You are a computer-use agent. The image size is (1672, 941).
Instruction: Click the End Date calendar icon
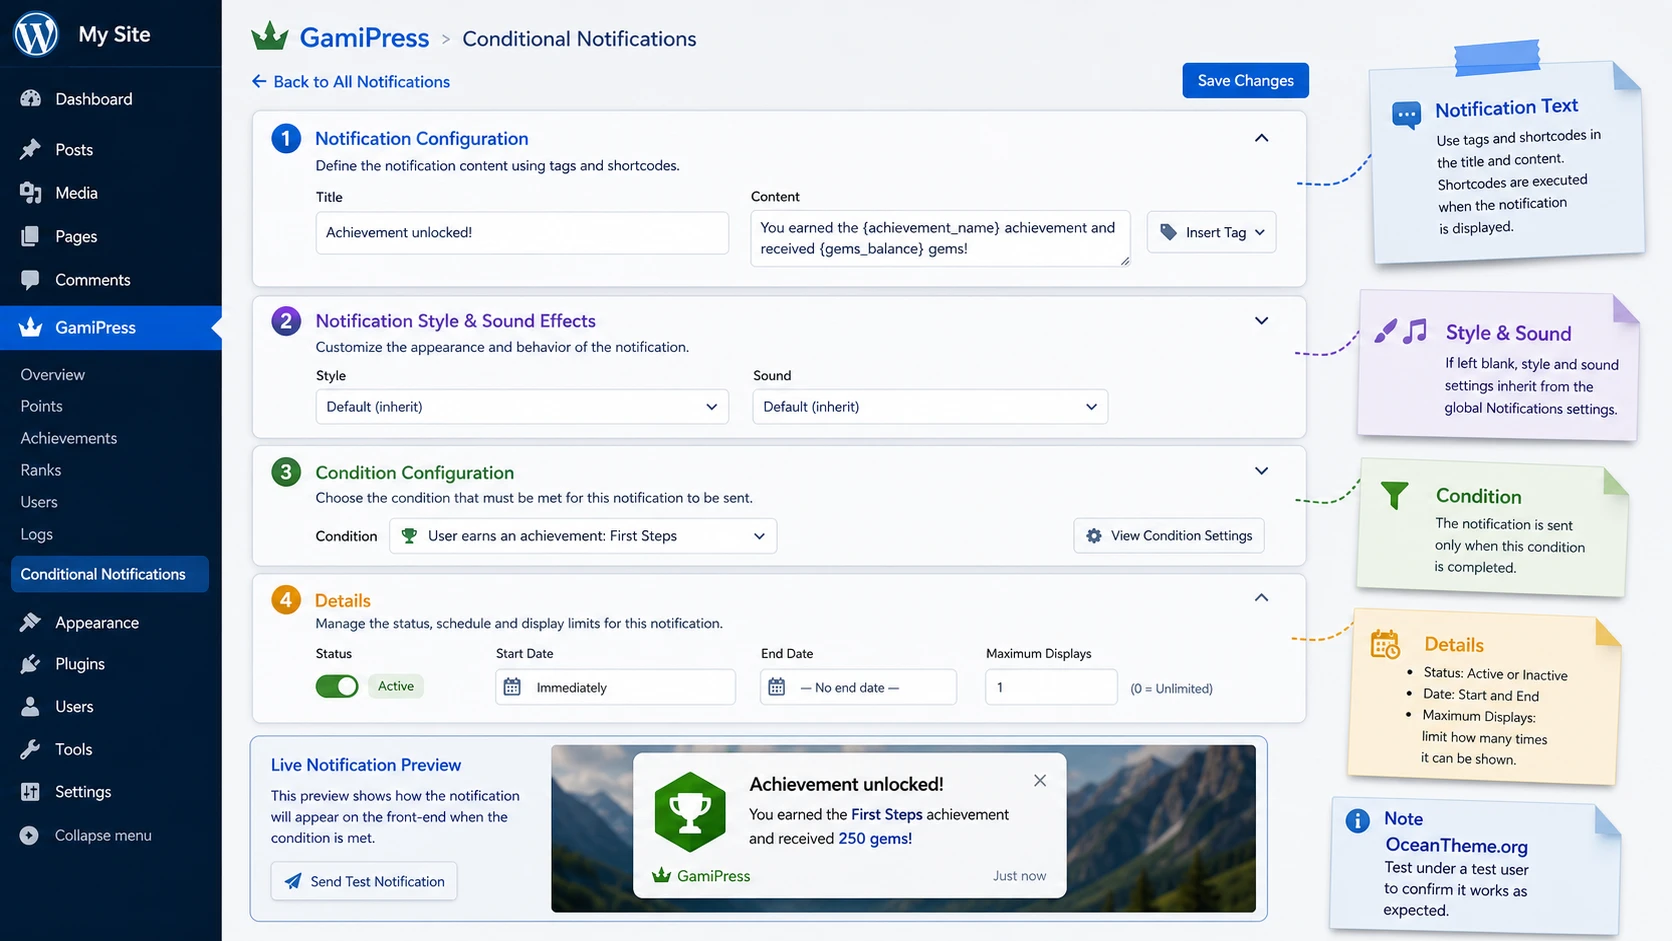776,687
